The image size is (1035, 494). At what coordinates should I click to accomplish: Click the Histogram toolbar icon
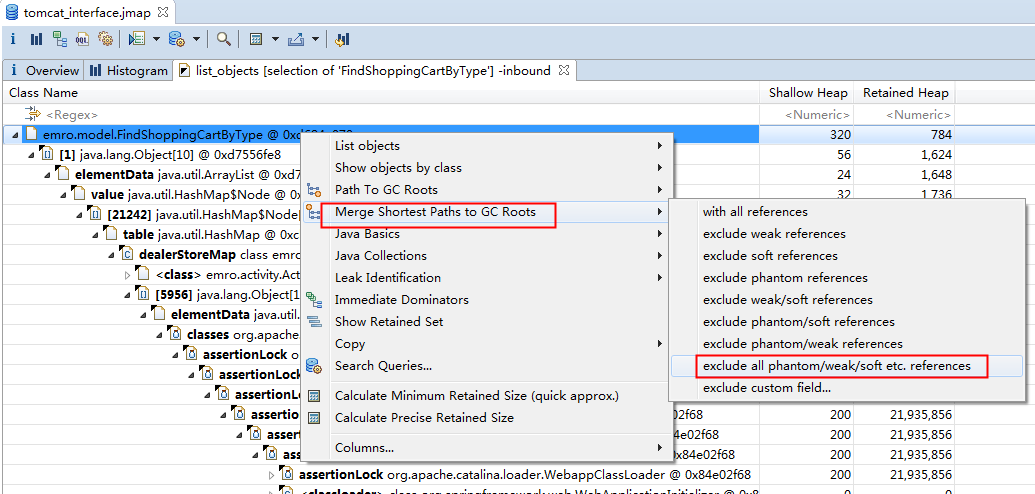(x=36, y=40)
